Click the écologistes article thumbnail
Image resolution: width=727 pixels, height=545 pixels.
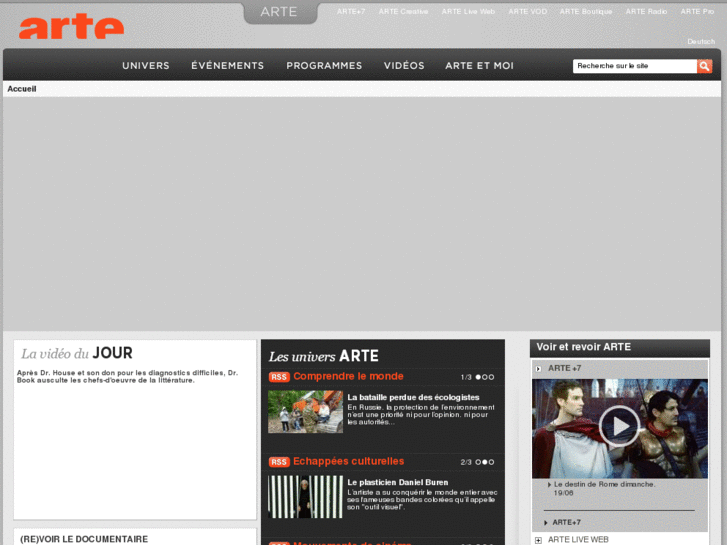306,412
